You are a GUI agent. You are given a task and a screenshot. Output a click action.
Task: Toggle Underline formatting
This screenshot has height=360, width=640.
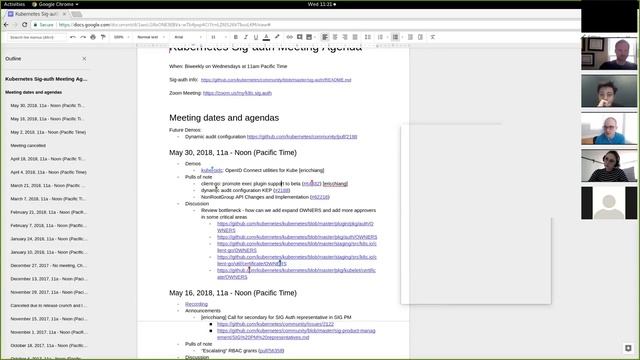(256, 37)
